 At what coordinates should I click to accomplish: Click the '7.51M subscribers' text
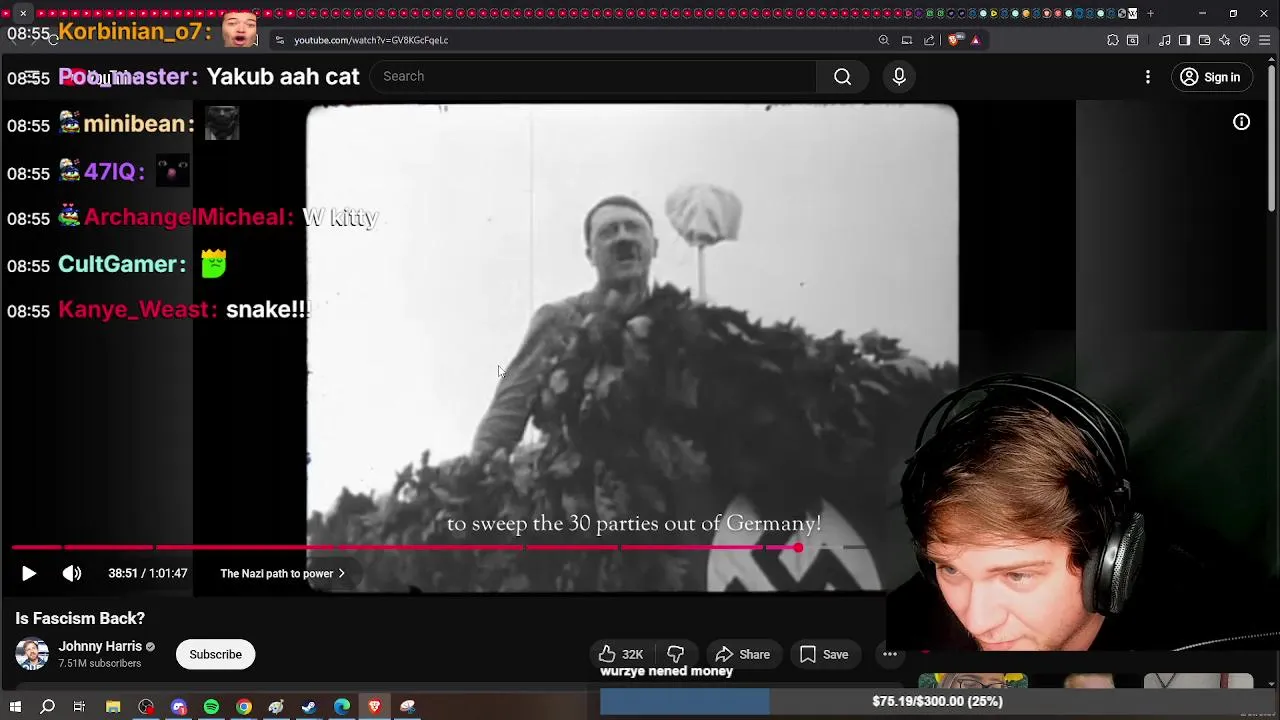99,663
